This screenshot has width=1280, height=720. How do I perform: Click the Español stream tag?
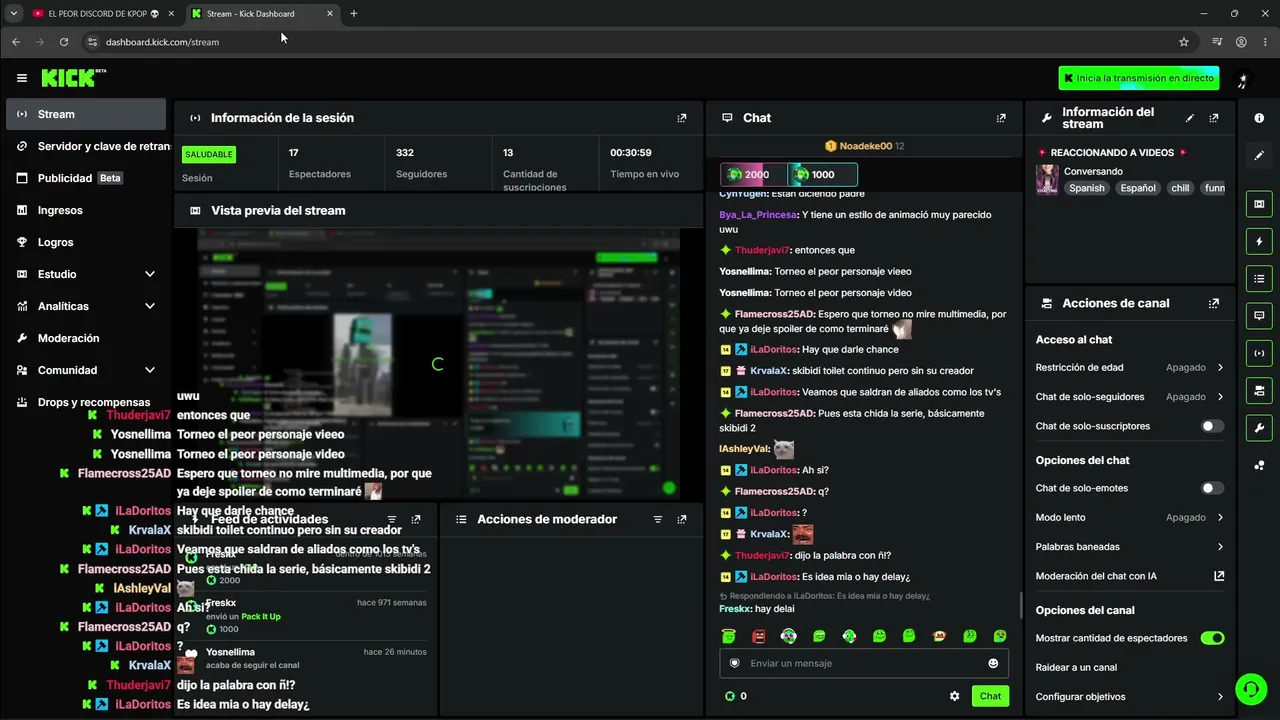click(1138, 188)
